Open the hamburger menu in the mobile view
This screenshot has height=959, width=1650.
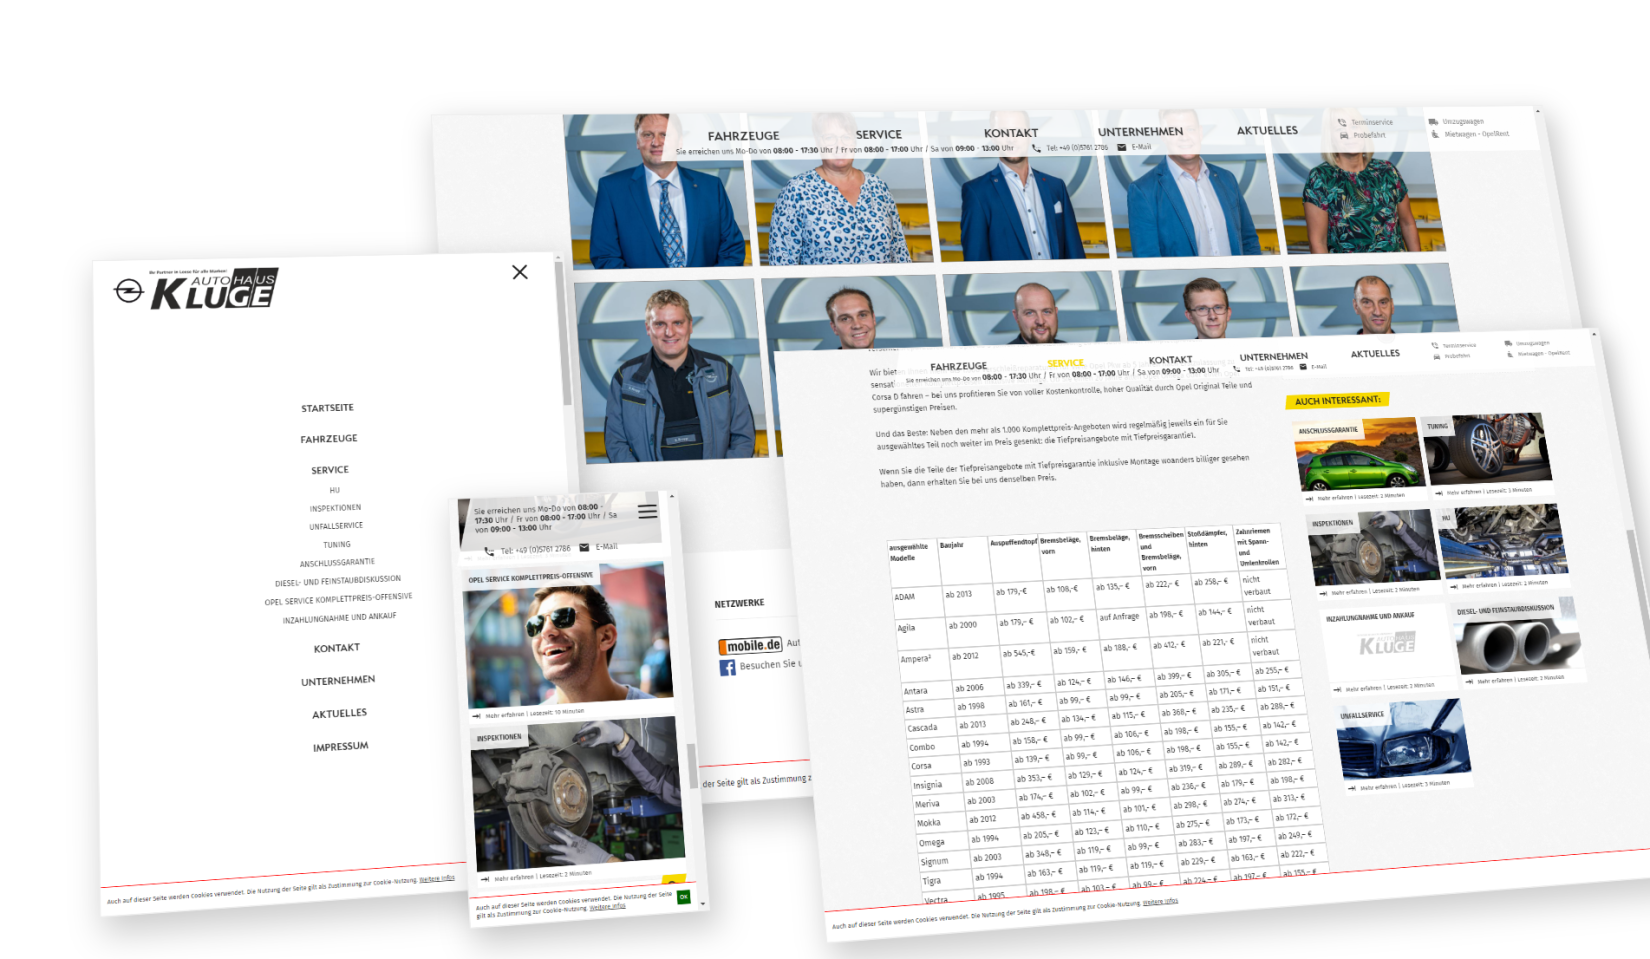coord(648,511)
